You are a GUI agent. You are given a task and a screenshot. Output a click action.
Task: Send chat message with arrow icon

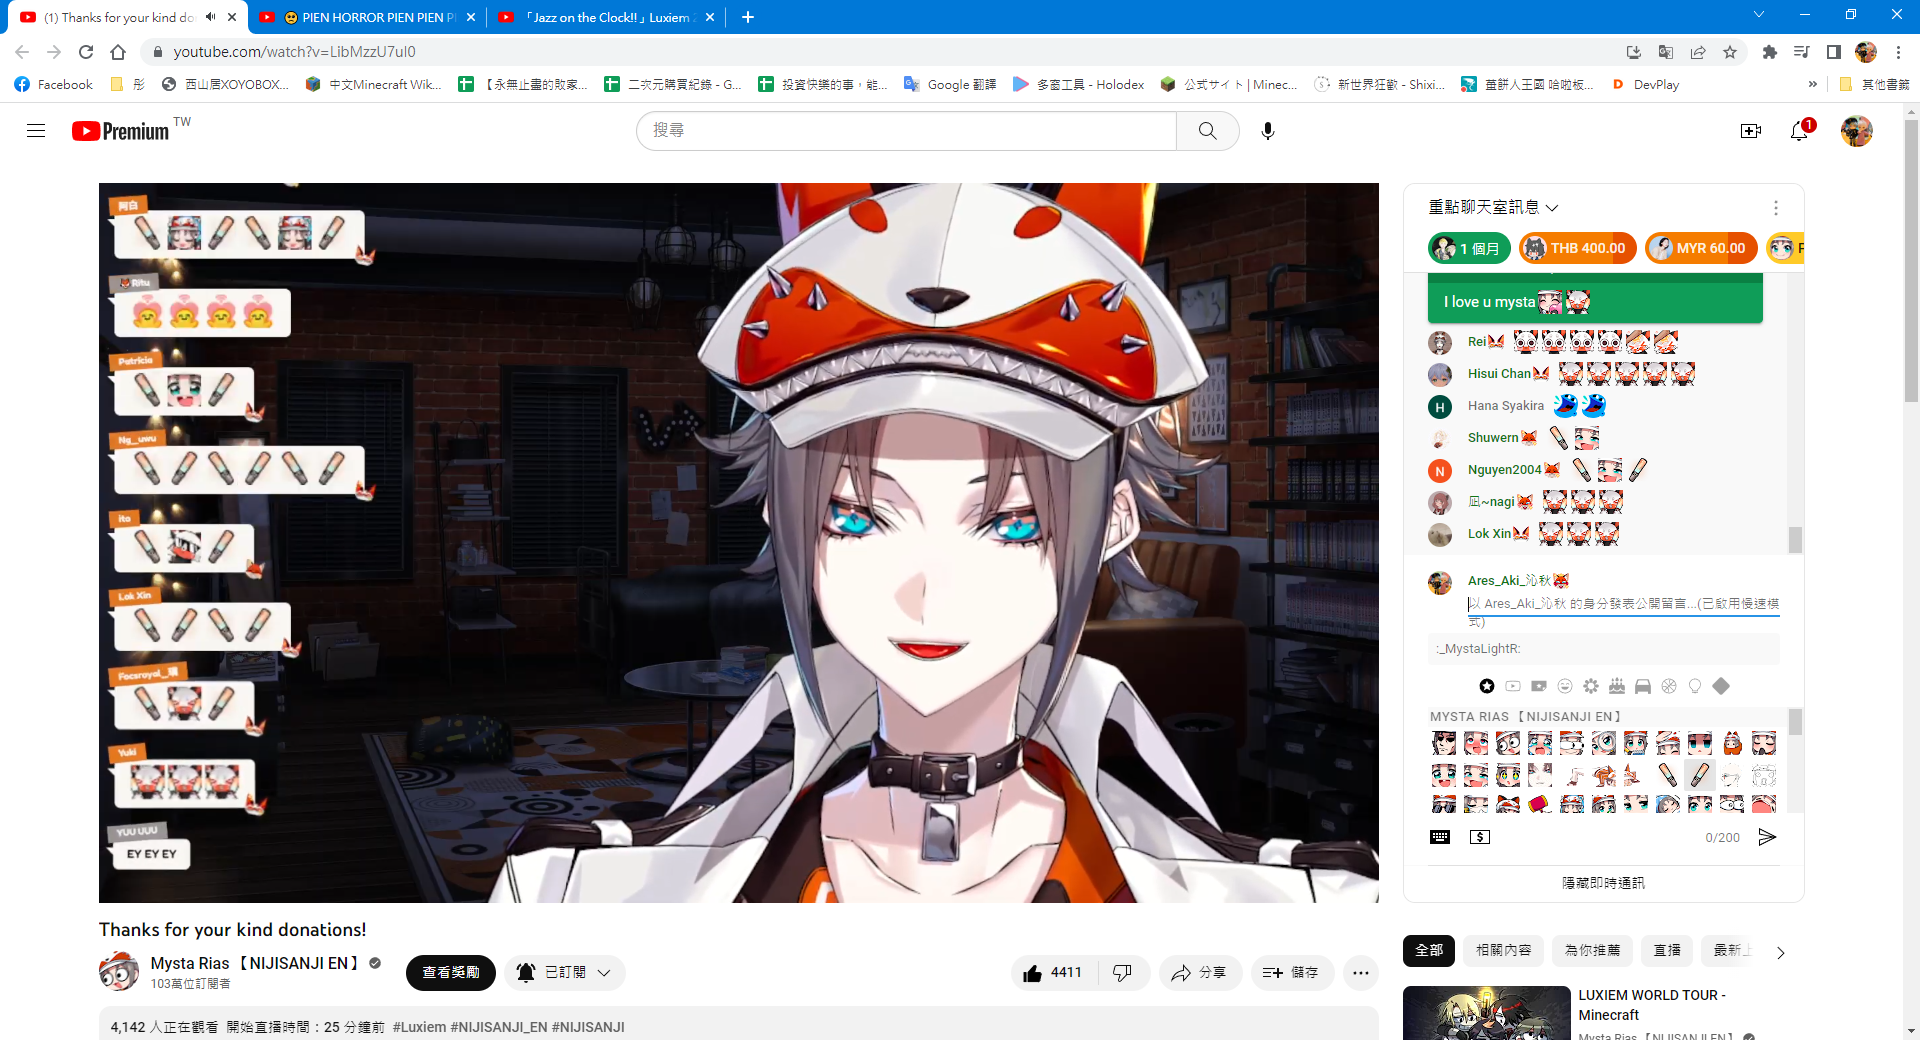click(1767, 837)
